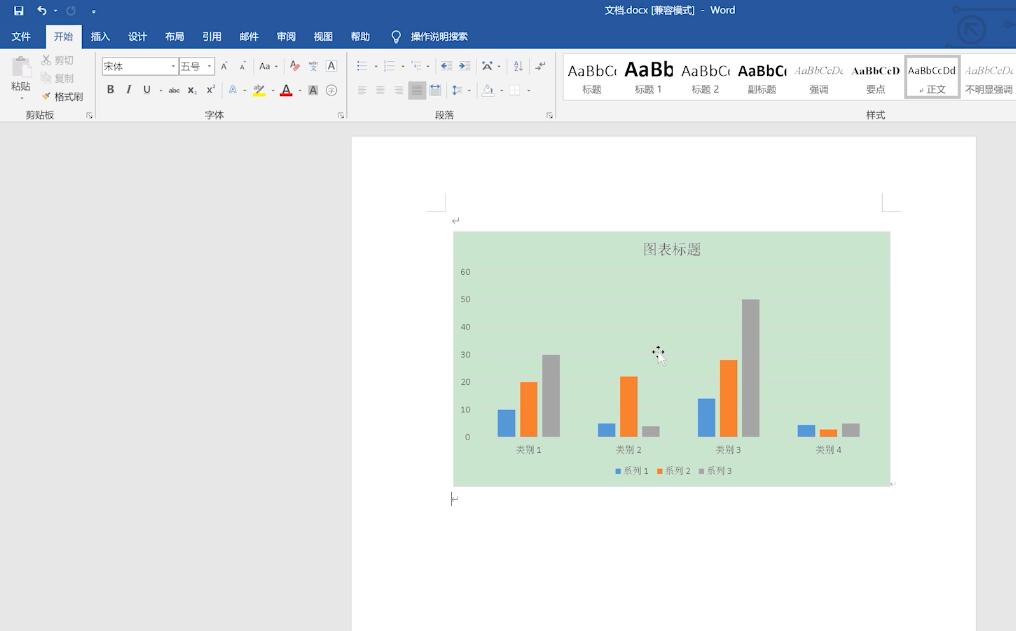Image resolution: width=1016 pixels, height=631 pixels.
Task: Click the chart title 图表标题
Action: point(672,249)
